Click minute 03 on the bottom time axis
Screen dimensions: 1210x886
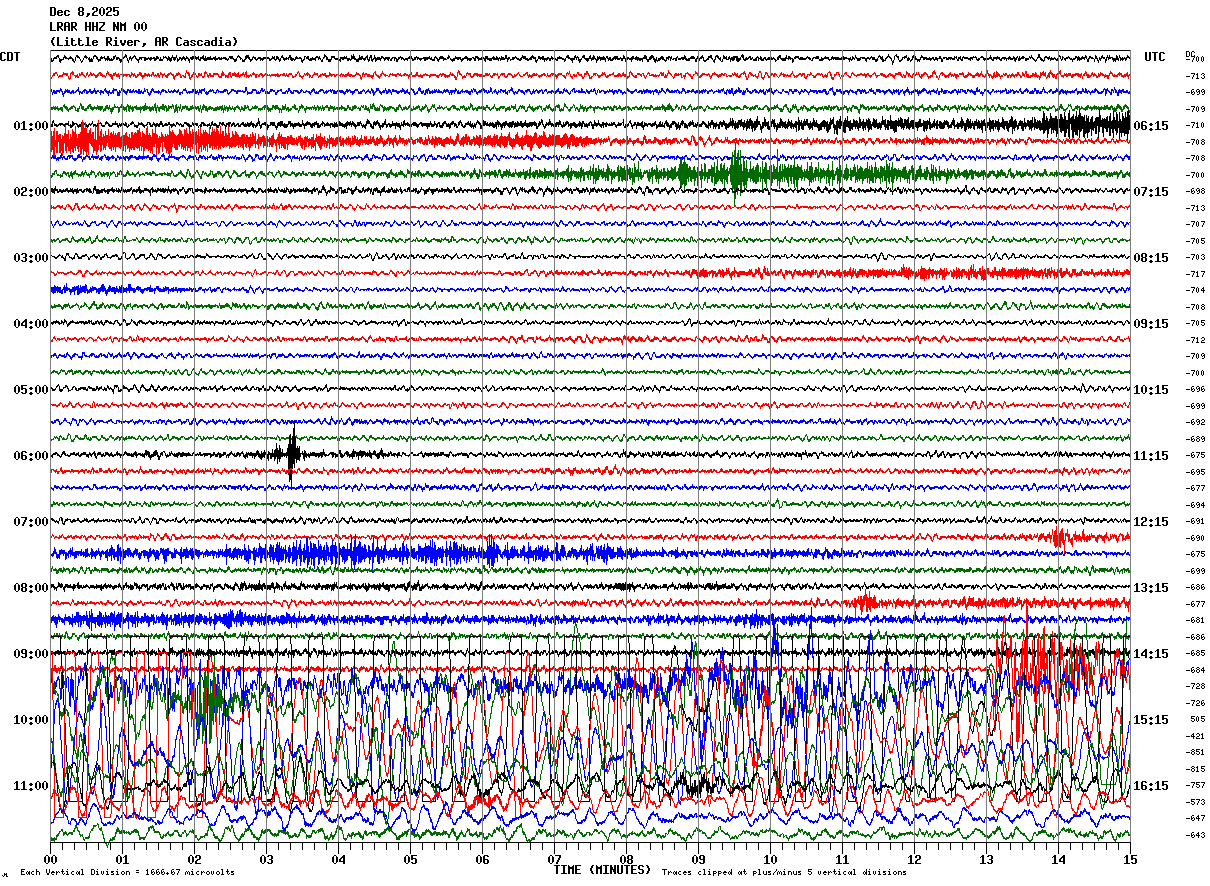tap(266, 859)
